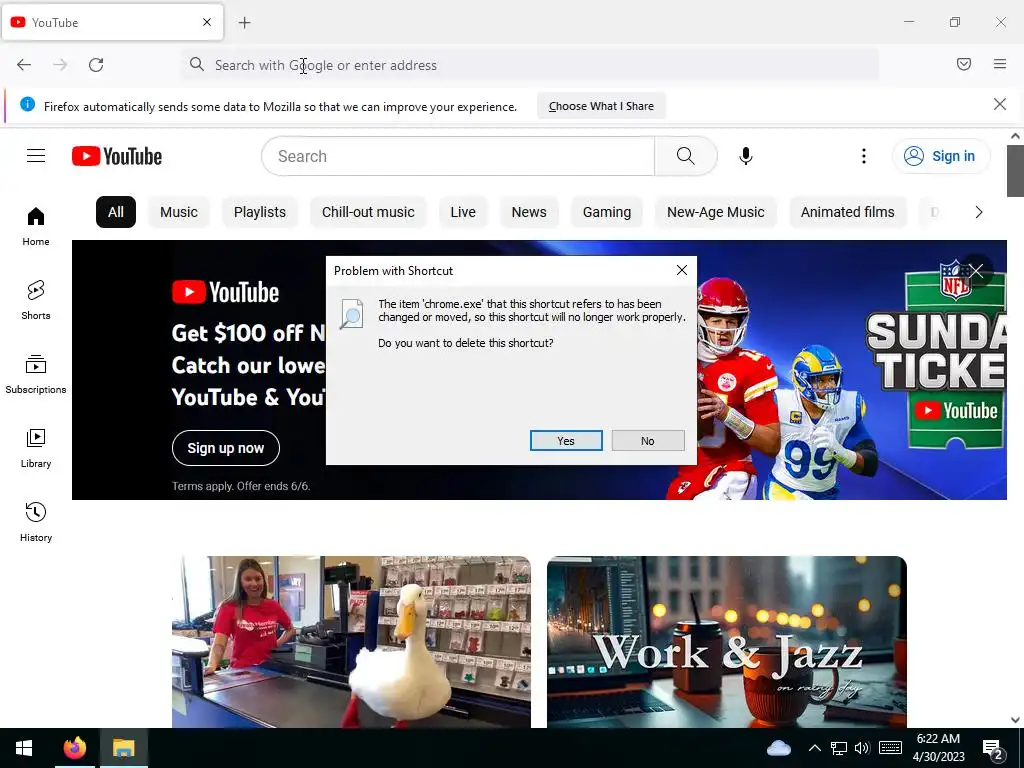Close the NFL Sunday Ticket banner

point(976,270)
